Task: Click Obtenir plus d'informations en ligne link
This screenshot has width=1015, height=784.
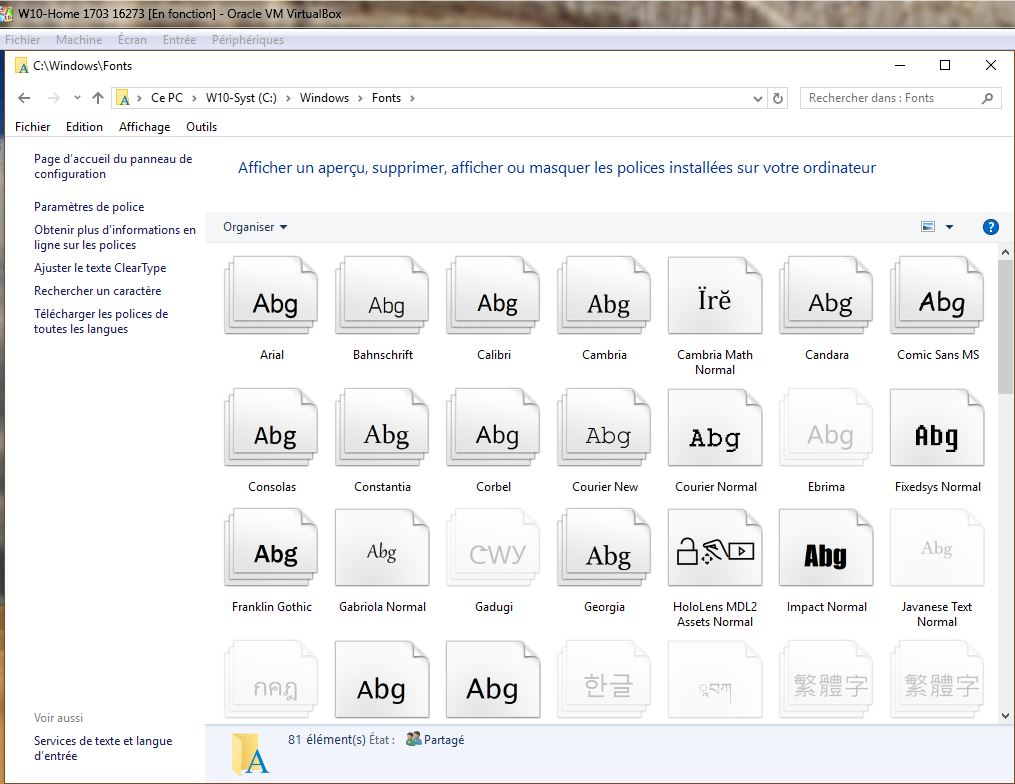Action: (115, 238)
